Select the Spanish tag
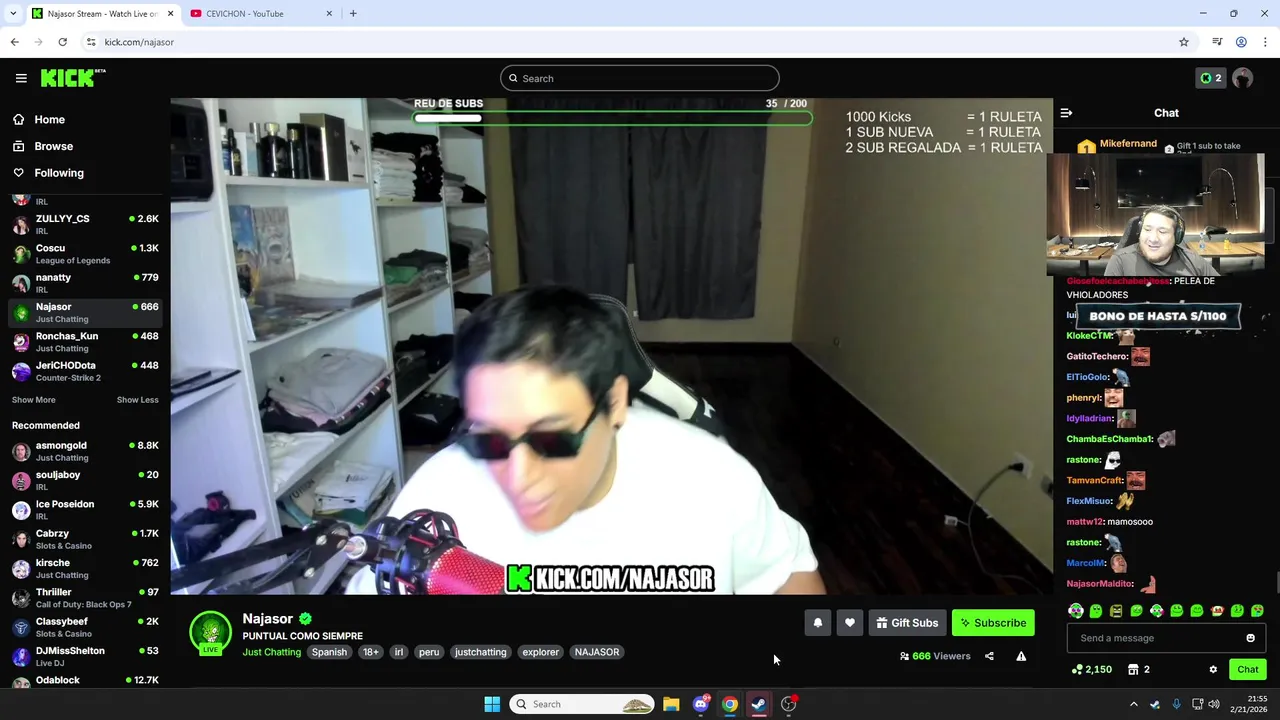 pos(329,652)
